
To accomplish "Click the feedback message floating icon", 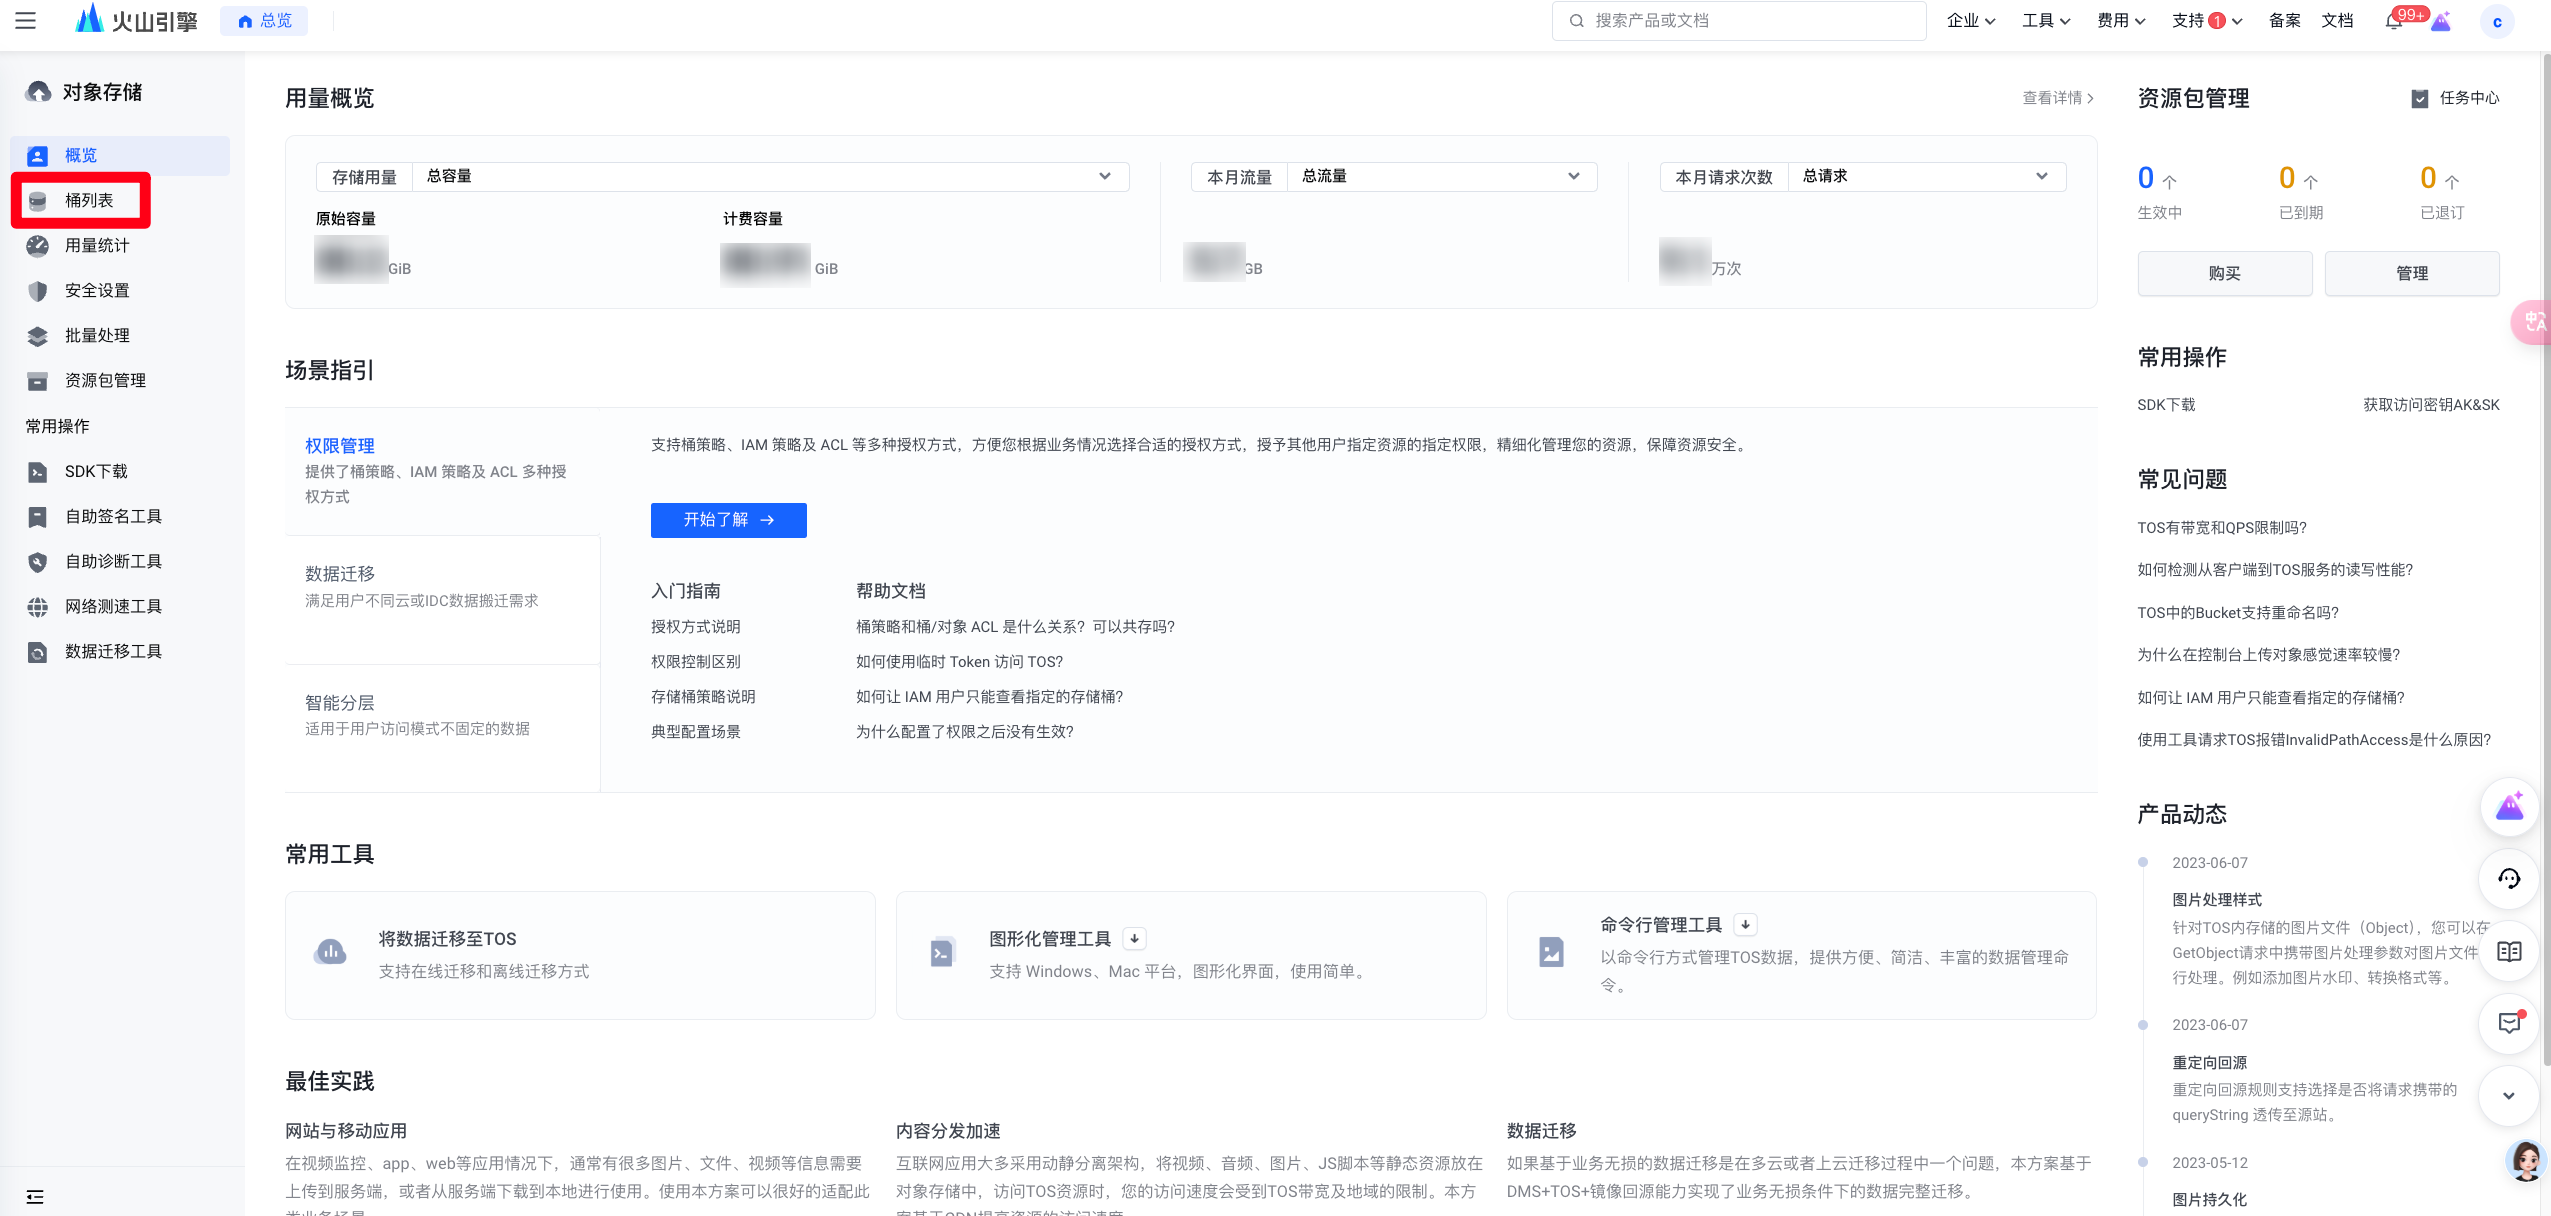I will tap(2509, 1023).
